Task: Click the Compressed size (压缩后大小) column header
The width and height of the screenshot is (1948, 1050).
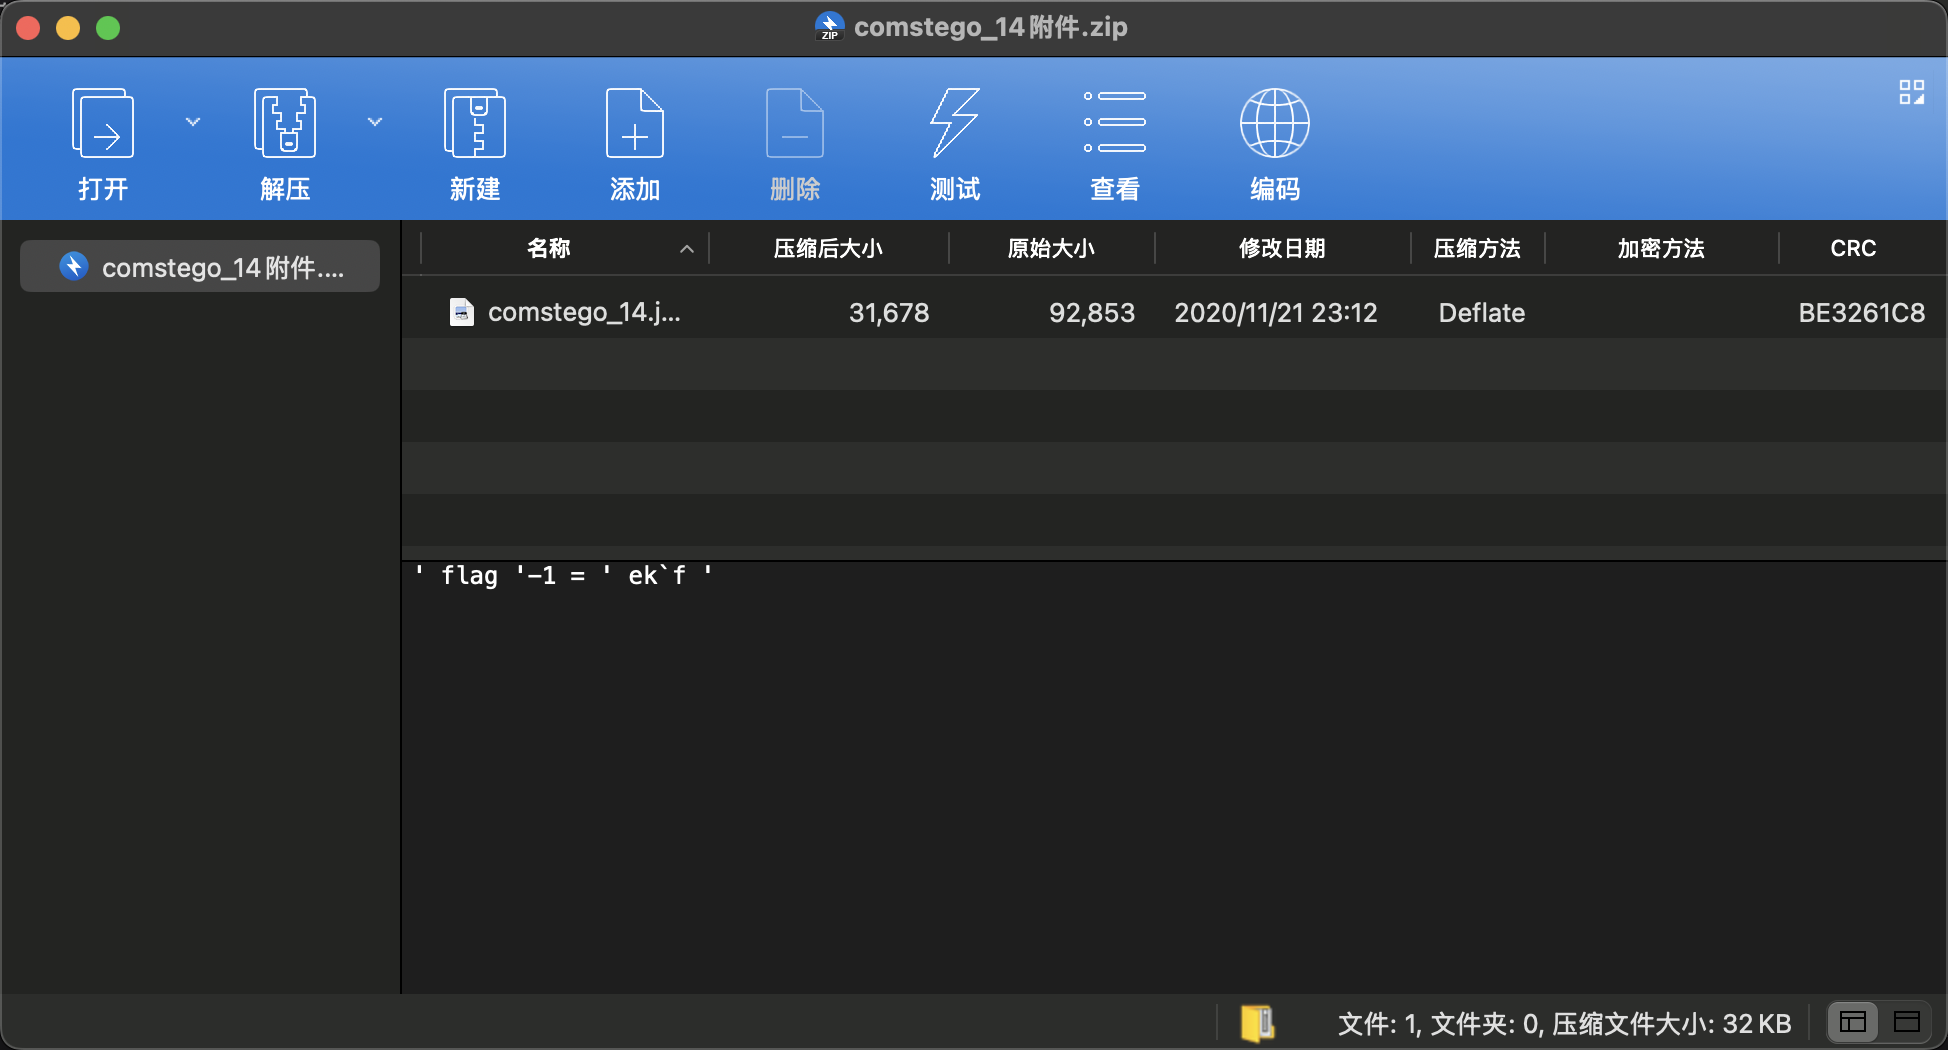Action: 828,248
